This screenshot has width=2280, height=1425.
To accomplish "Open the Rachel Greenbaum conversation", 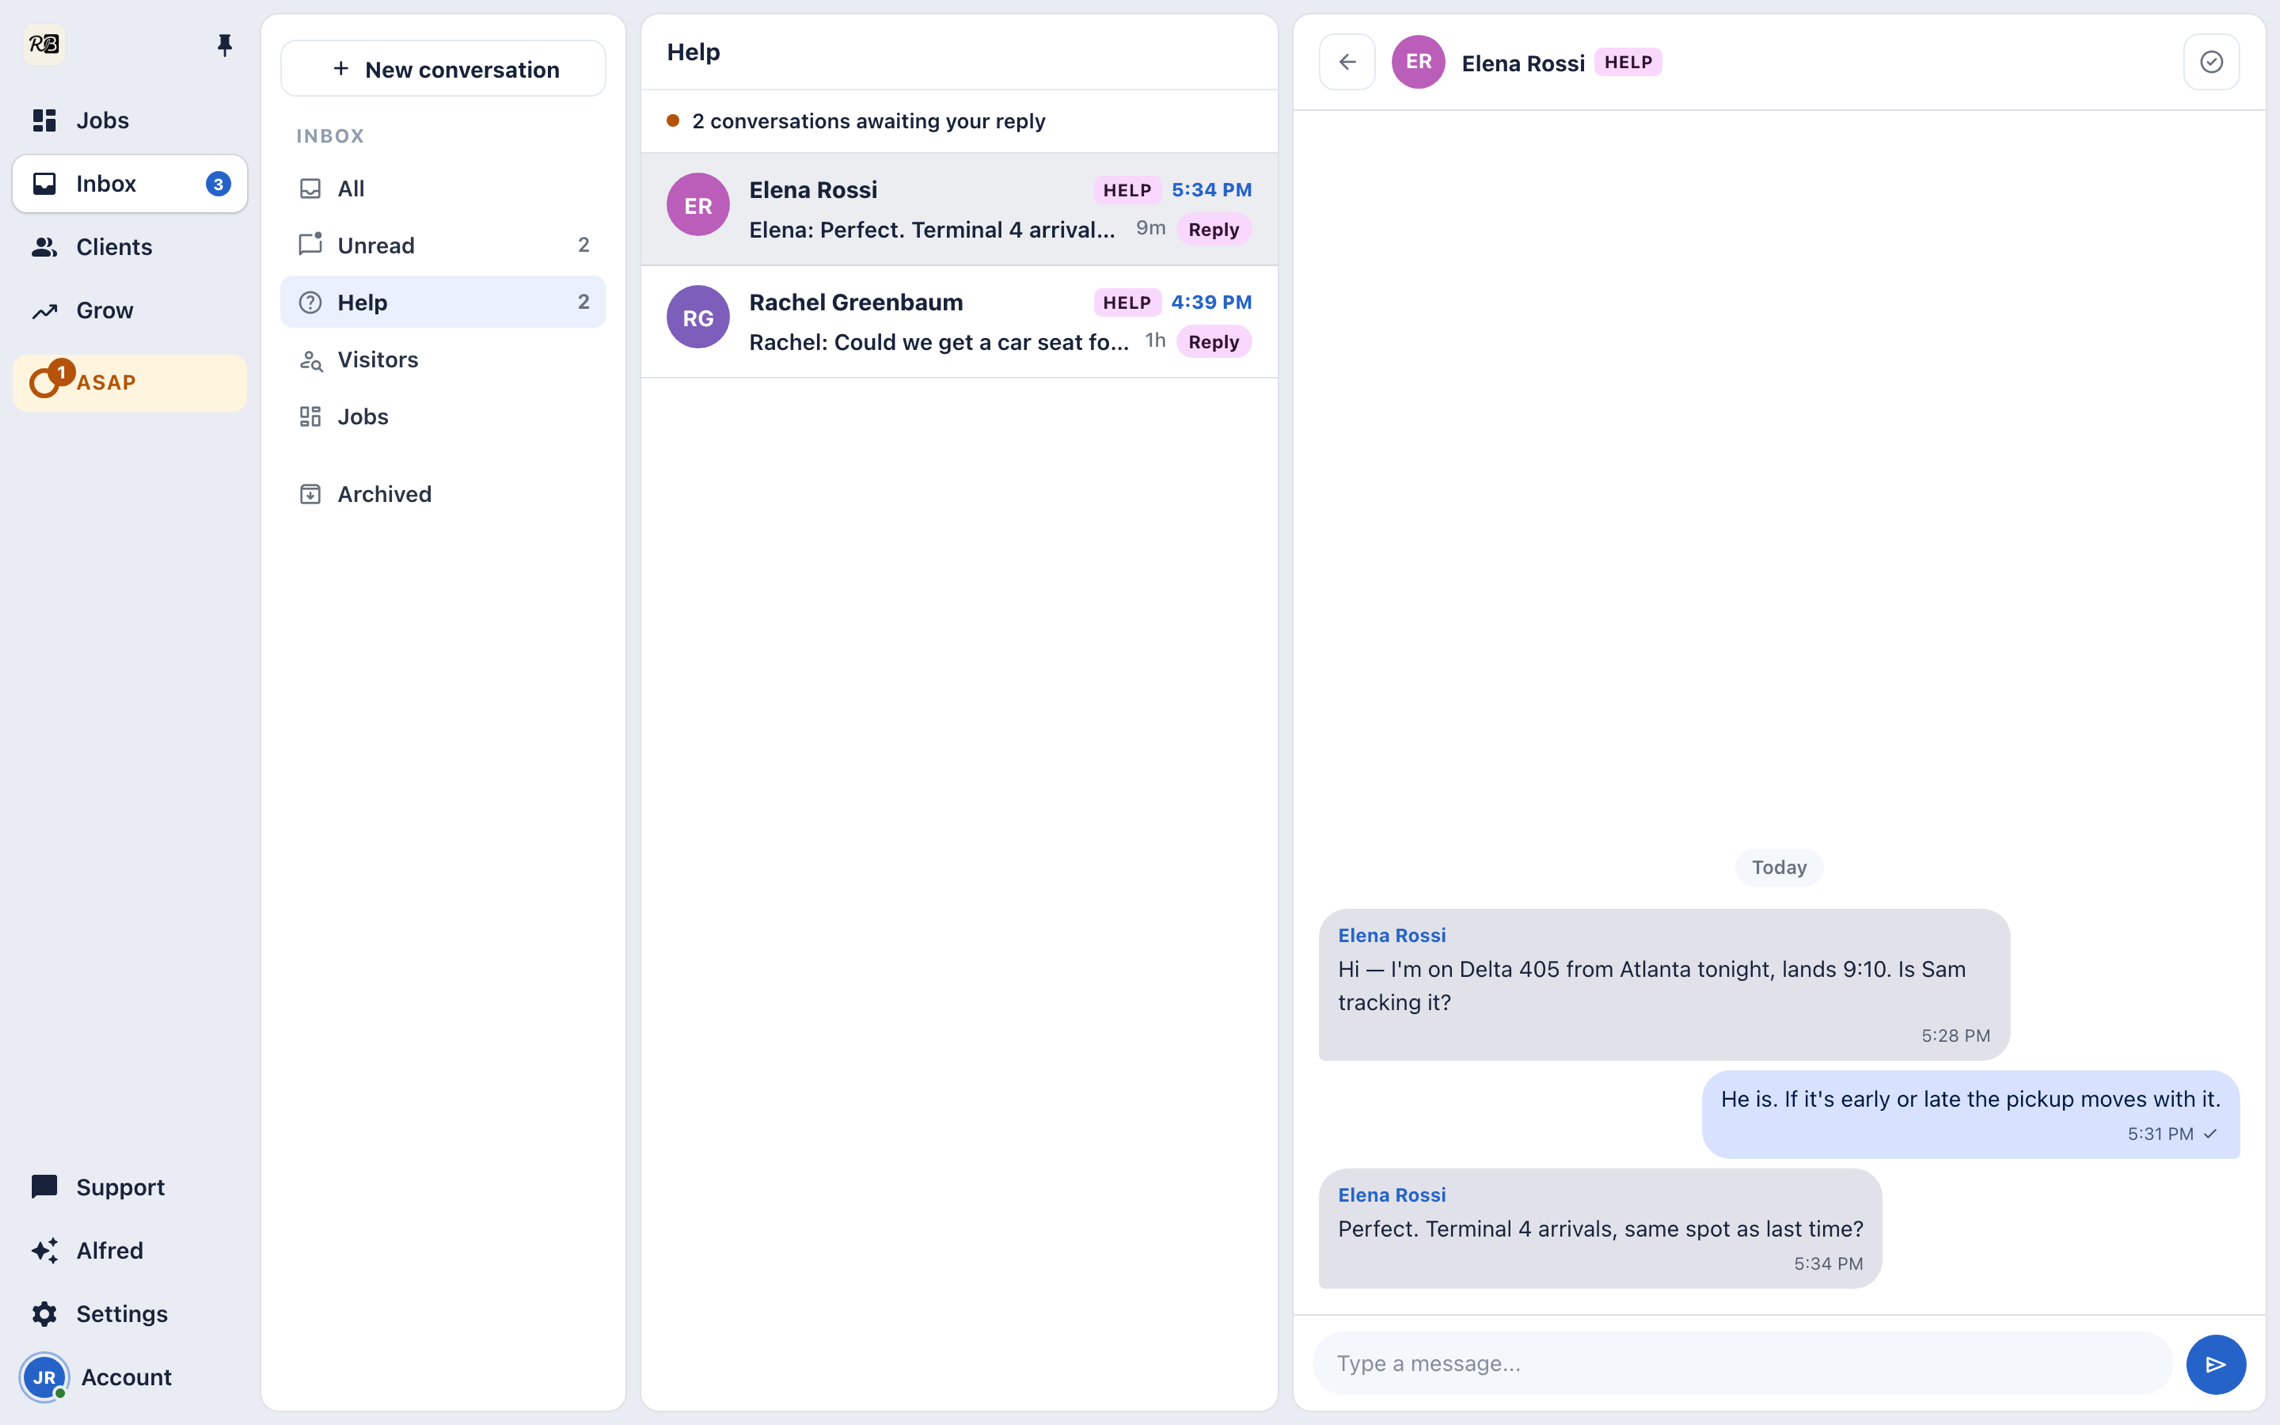I will pyautogui.click(x=959, y=322).
